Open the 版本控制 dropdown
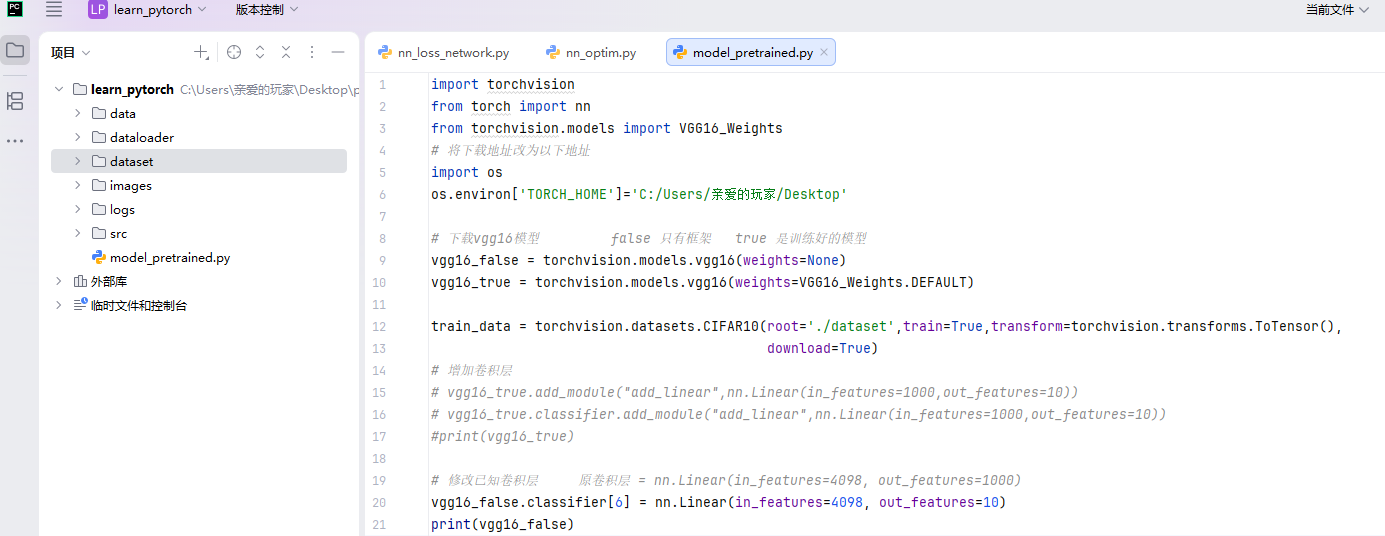 click(266, 9)
